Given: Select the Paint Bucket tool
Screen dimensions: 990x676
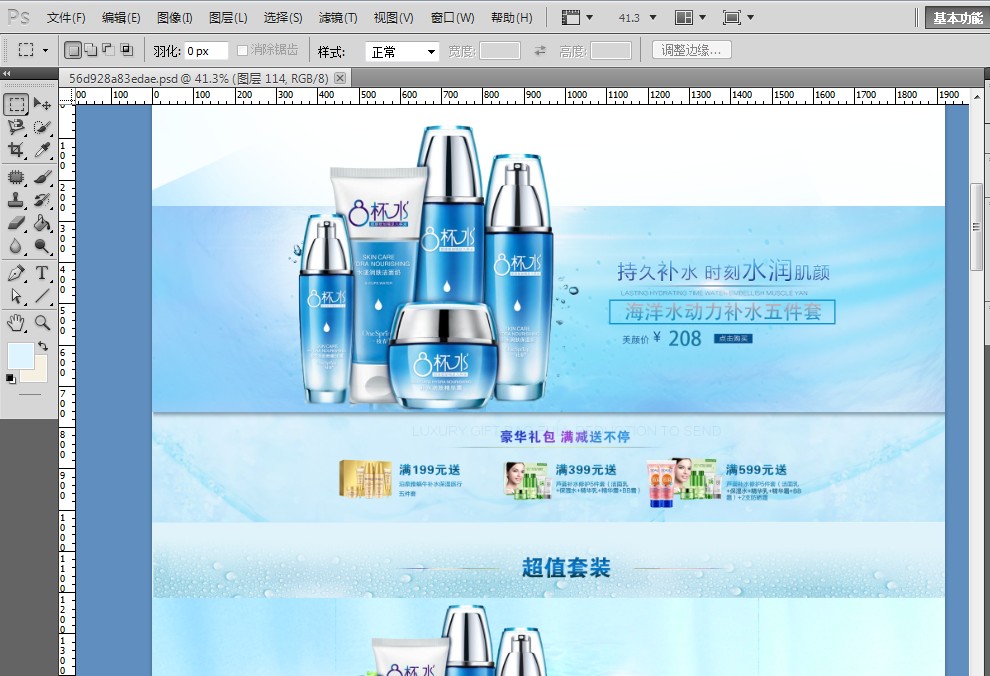Looking at the screenshot, I should (x=42, y=222).
